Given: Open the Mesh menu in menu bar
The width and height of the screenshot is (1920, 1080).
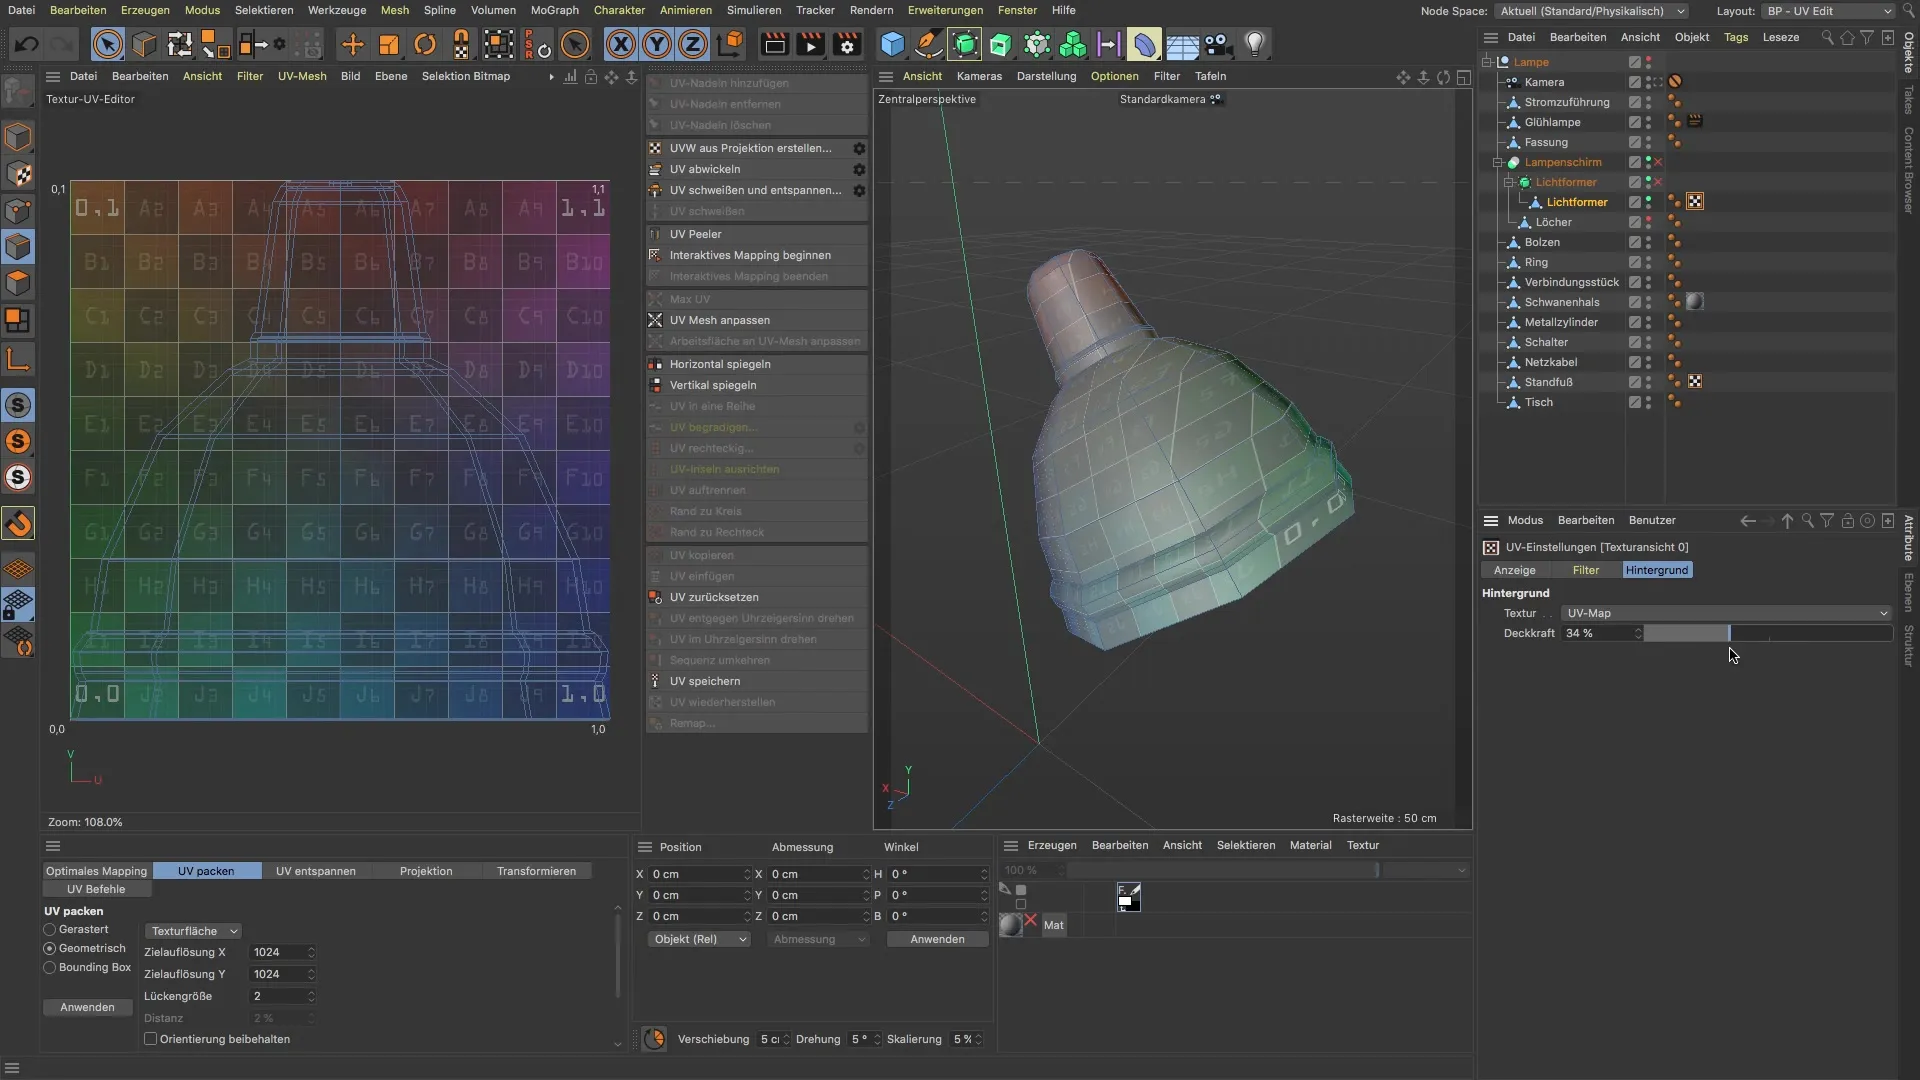Looking at the screenshot, I should [x=395, y=10].
